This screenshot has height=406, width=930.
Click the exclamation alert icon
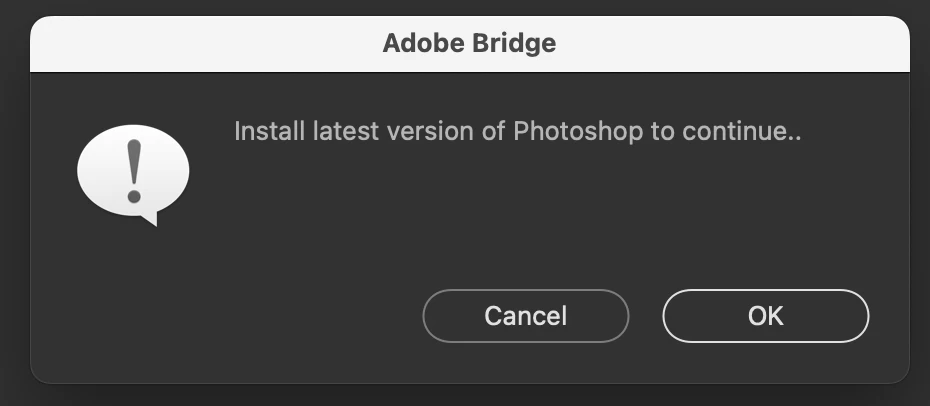pyautogui.click(x=133, y=172)
